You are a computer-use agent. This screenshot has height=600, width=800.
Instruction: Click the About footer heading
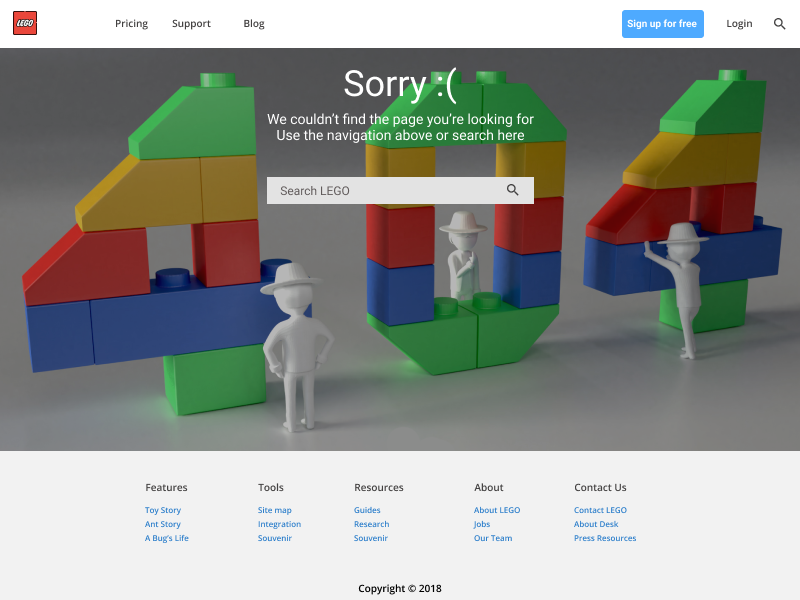coord(488,487)
